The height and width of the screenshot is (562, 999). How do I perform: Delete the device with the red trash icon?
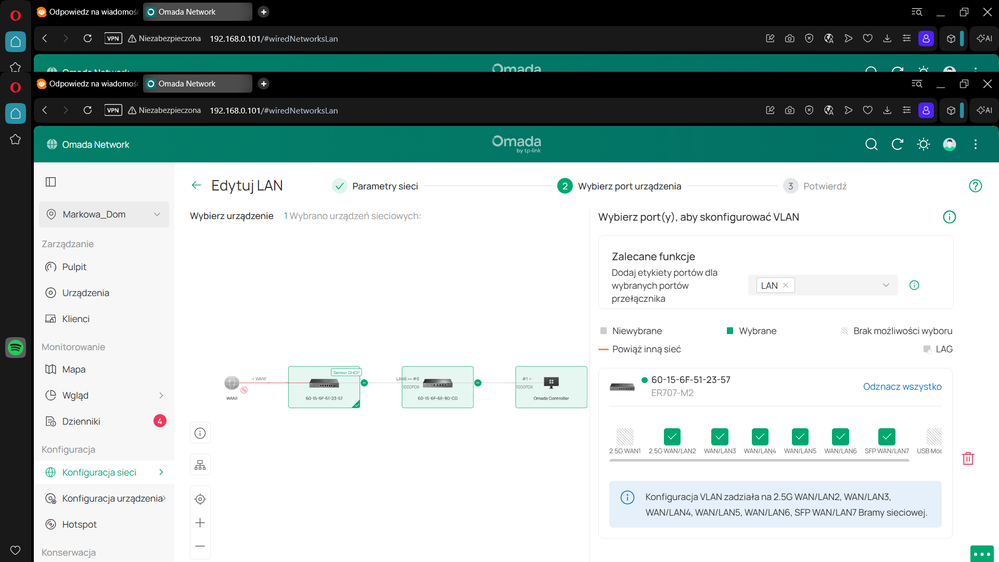pos(968,458)
